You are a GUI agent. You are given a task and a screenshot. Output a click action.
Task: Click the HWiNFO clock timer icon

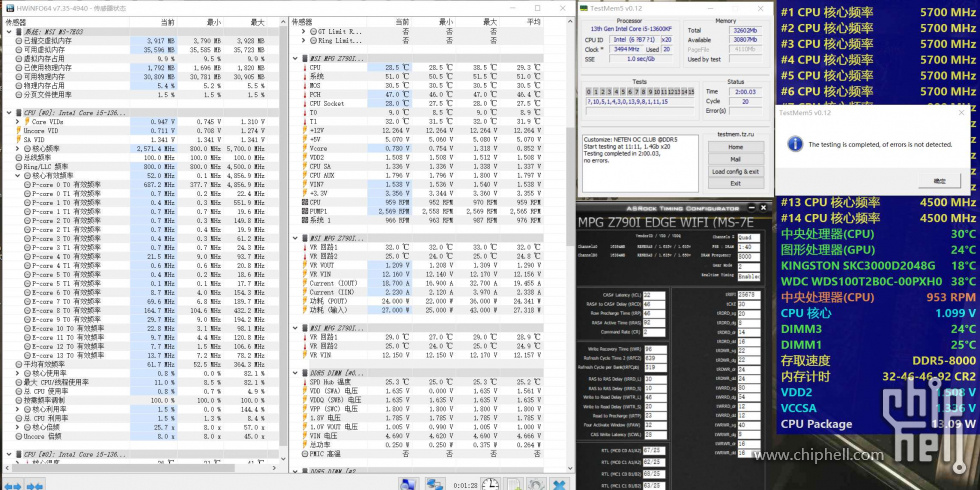491,484
